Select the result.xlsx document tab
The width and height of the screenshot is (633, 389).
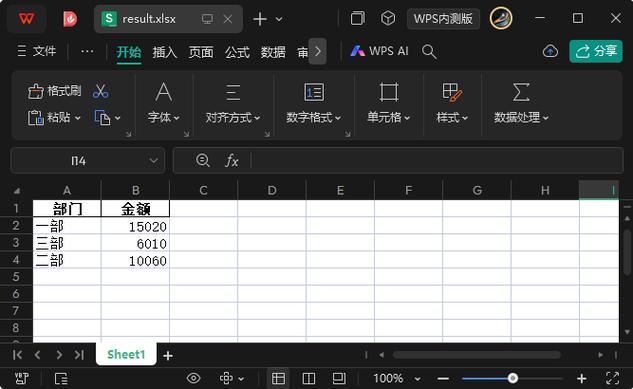tap(168, 19)
